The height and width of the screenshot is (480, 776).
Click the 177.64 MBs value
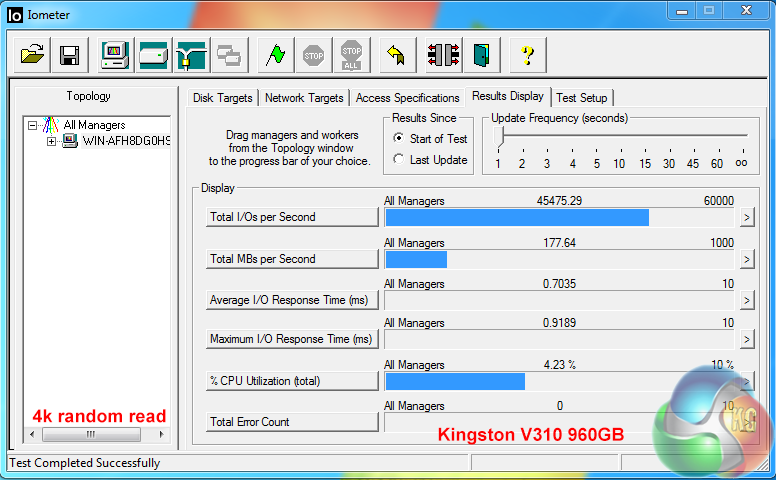(x=559, y=243)
